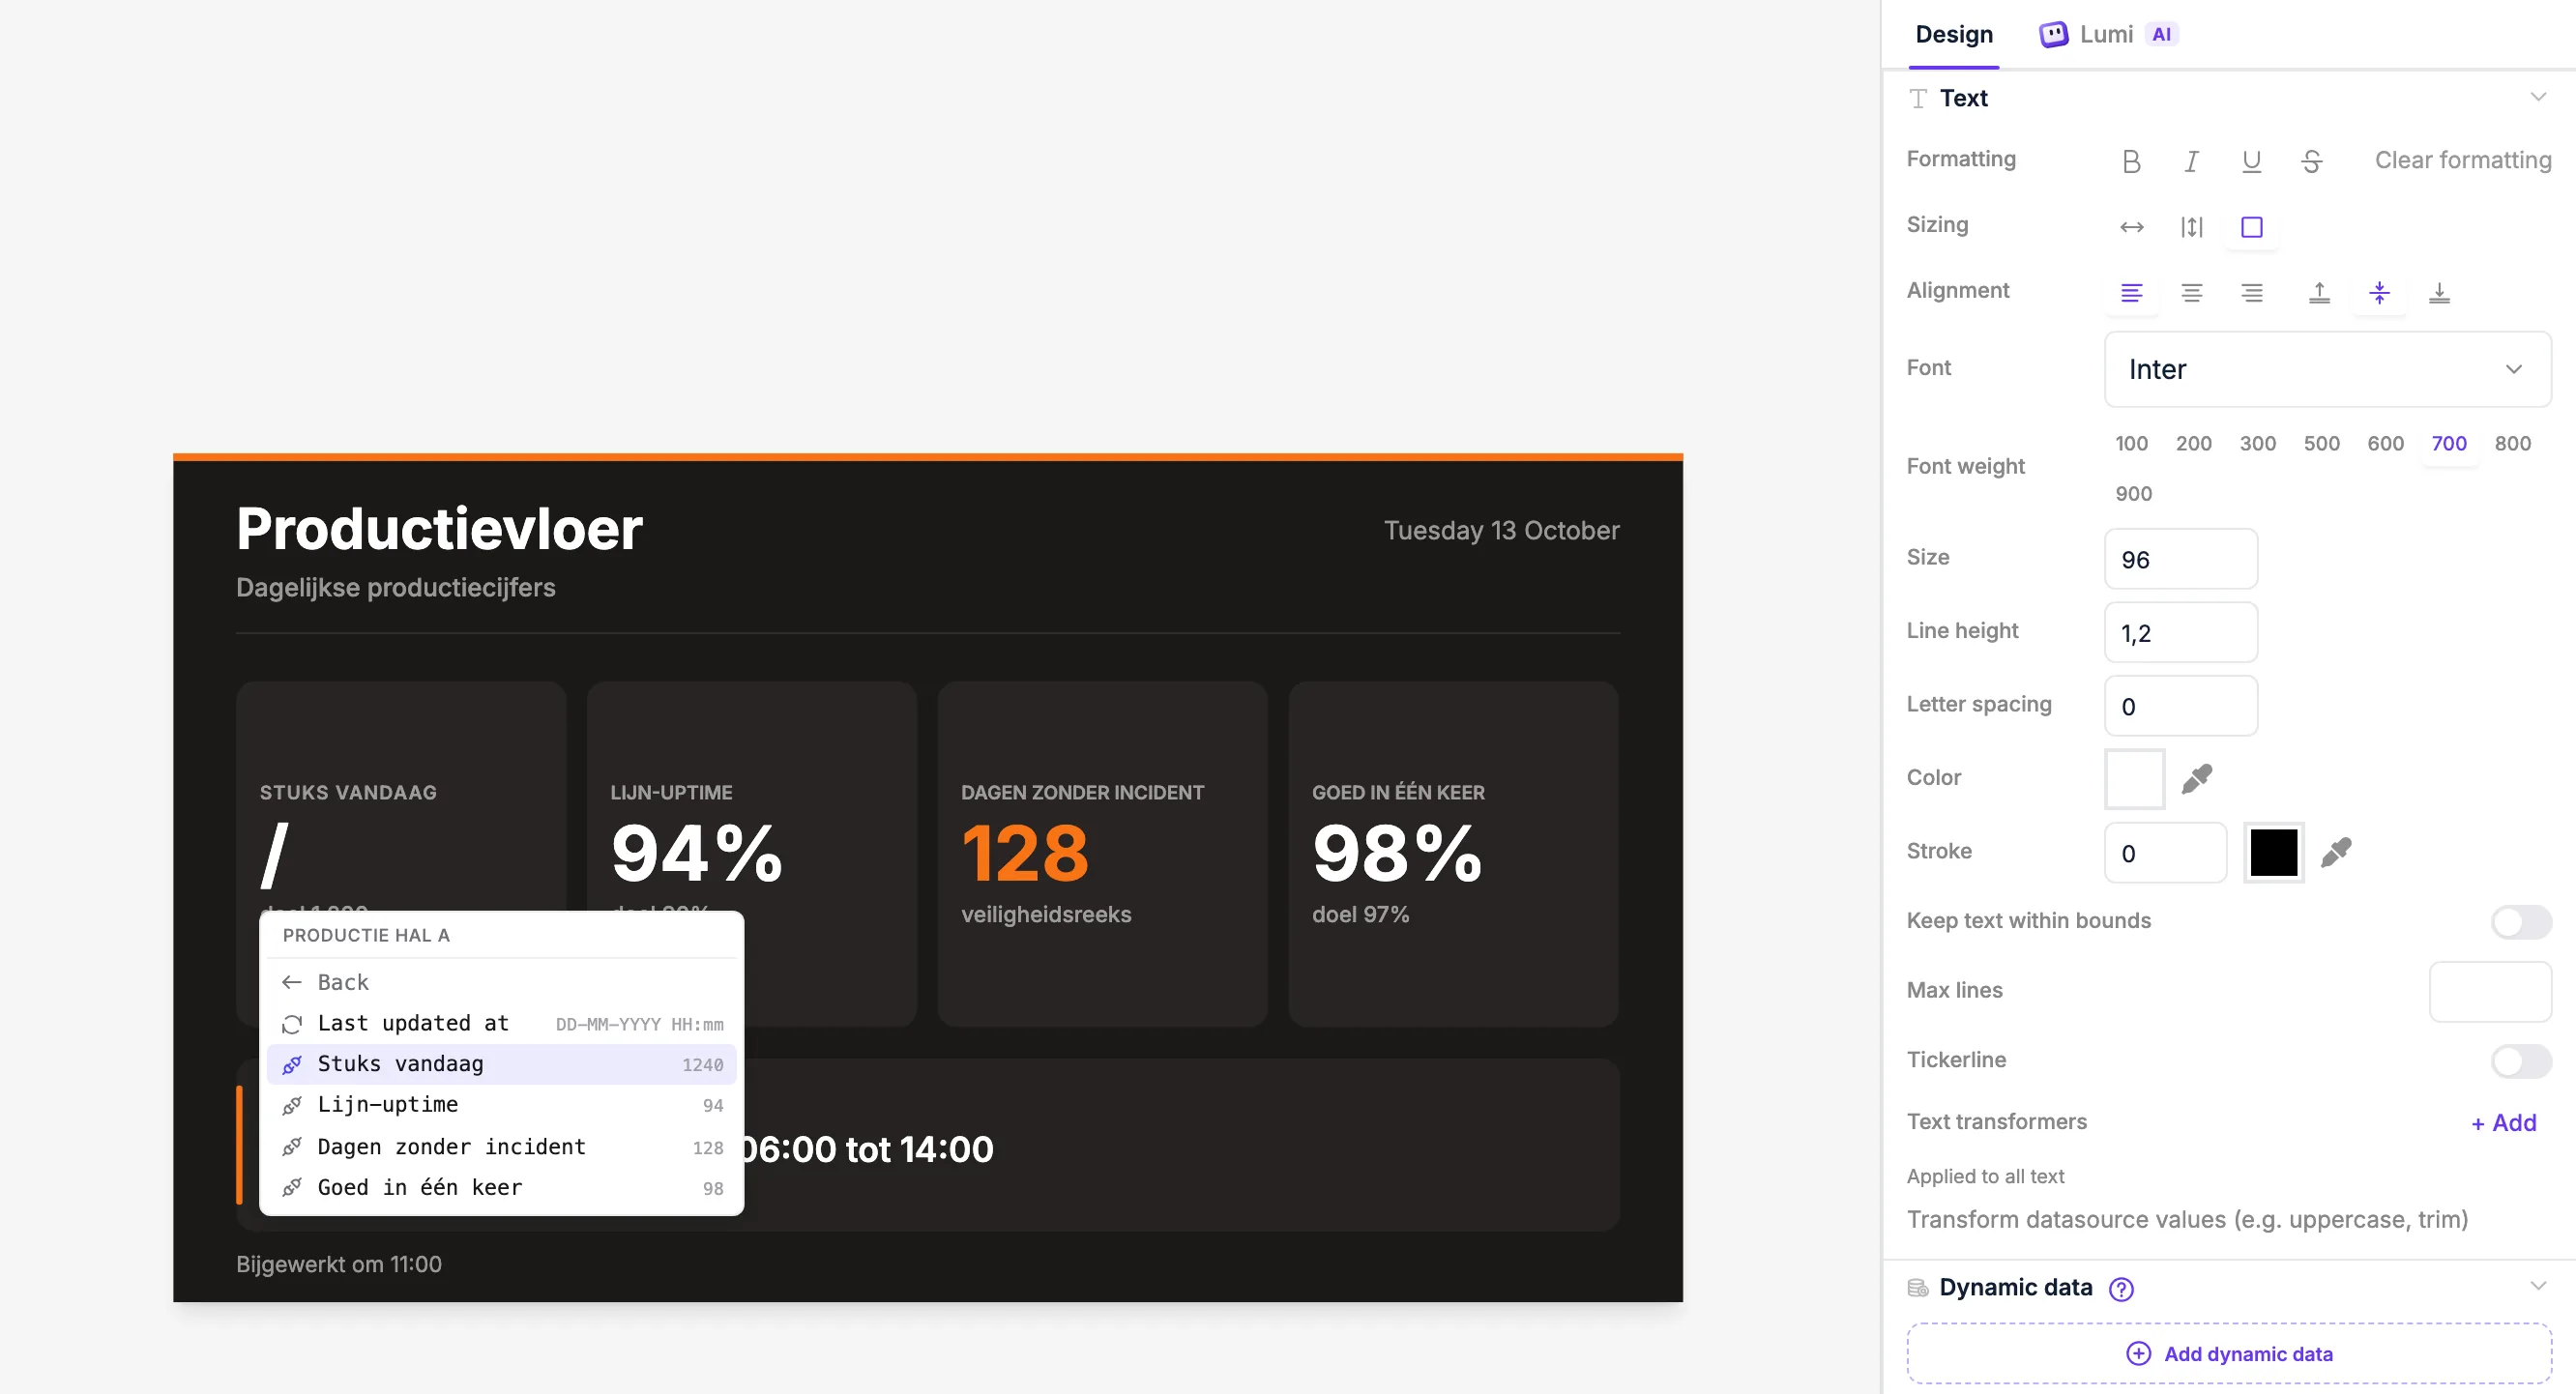Open the Inter font dropdown
This screenshot has height=1394, width=2576.
tap(2327, 369)
